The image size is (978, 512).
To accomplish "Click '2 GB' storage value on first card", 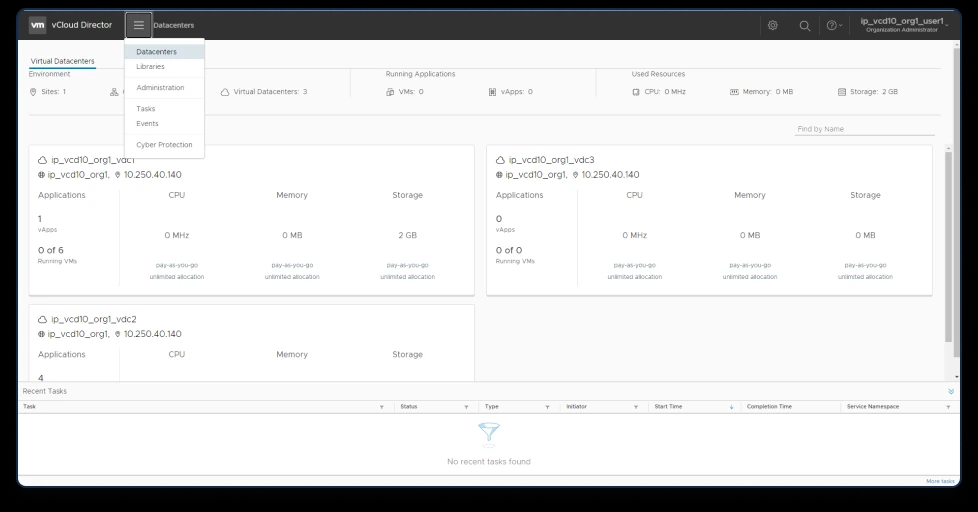I will tap(407, 235).
